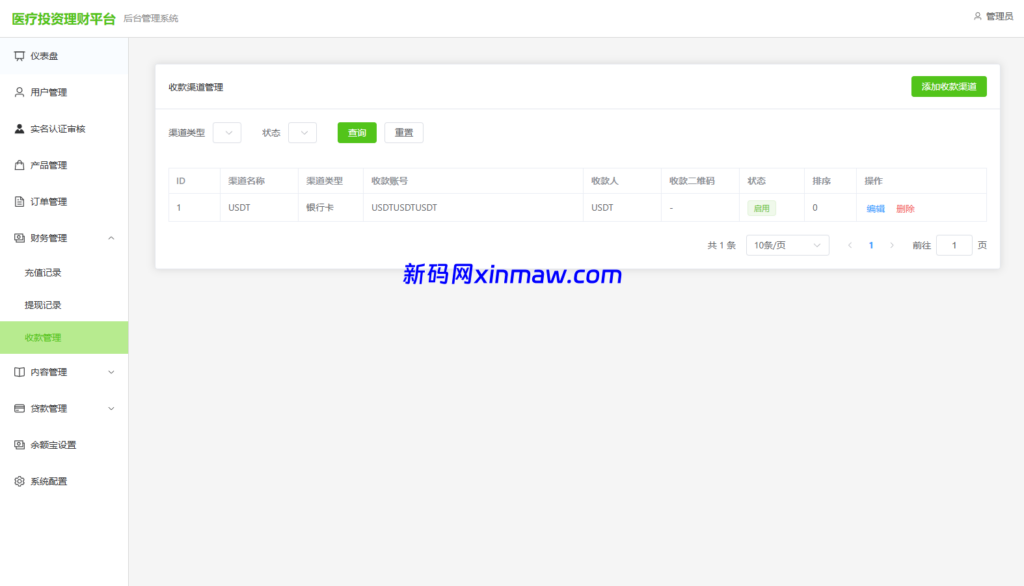Viewport: 1024px width, 586px height.
Task: Click 添加收款渠道 button
Action: [x=949, y=86]
